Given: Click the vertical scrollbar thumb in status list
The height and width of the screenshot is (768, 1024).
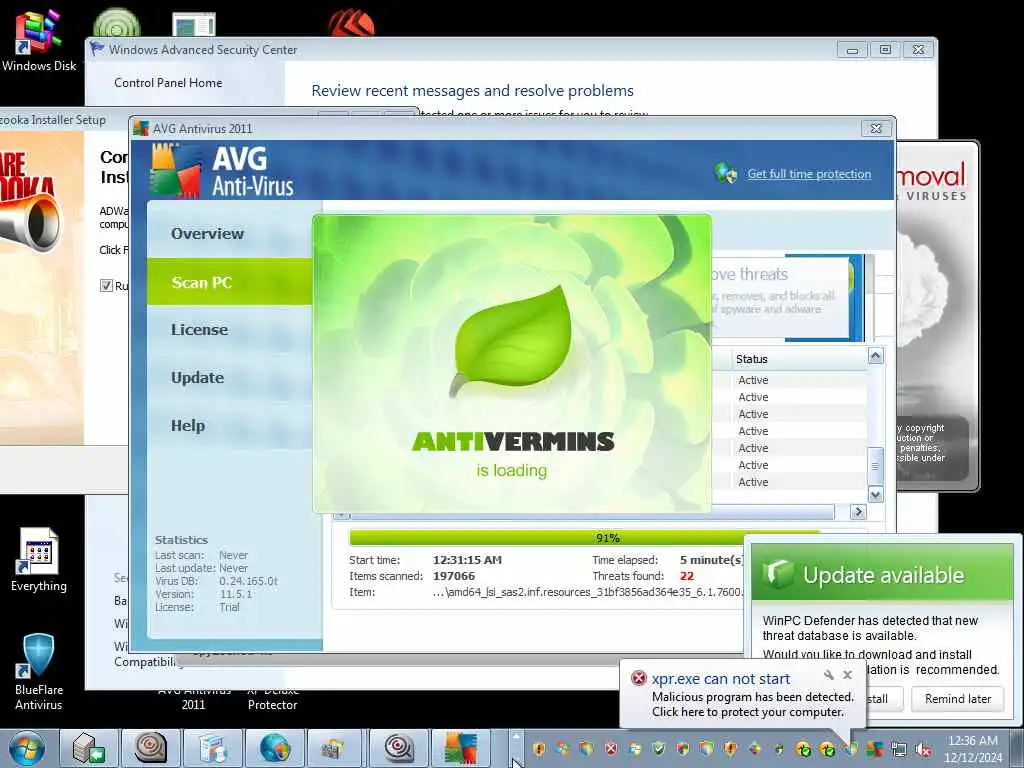Looking at the screenshot, I should point(876,466).
